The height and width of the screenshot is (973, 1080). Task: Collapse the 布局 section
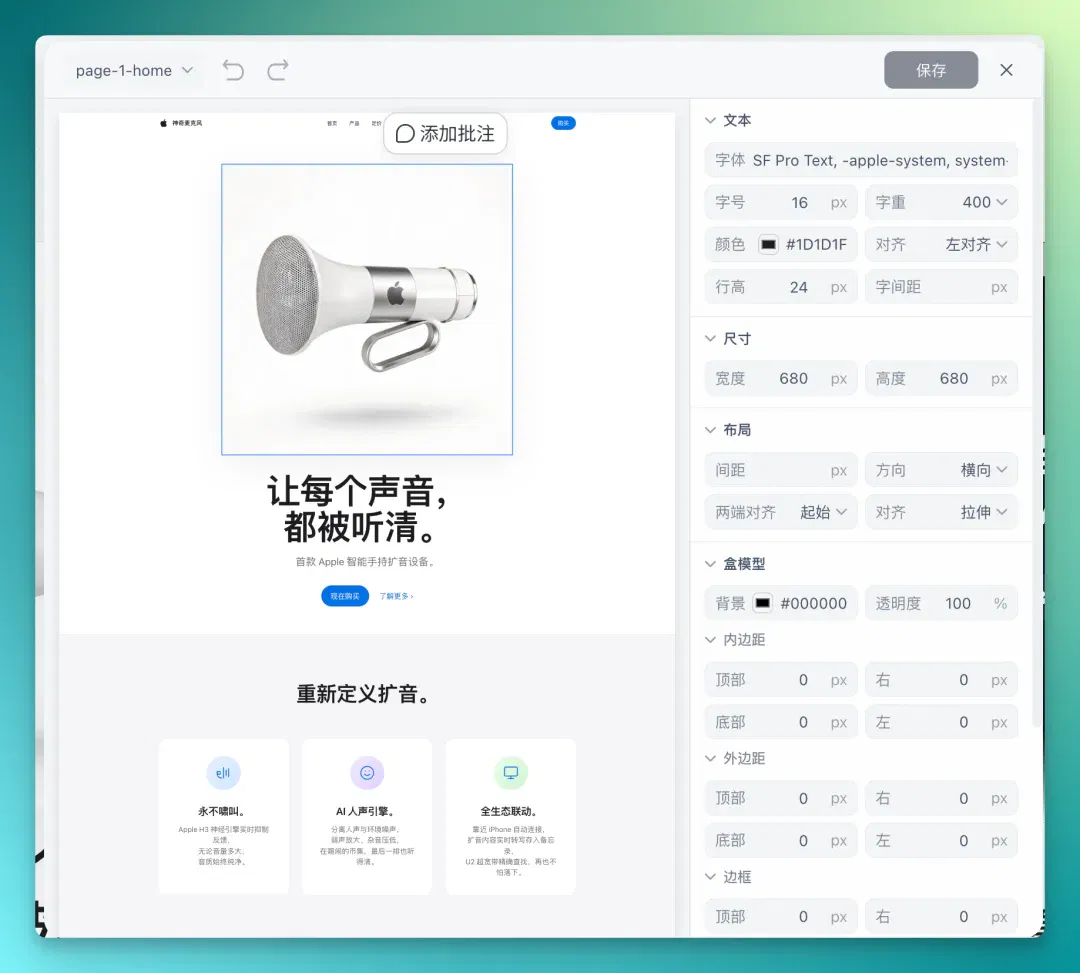[710, 430]
